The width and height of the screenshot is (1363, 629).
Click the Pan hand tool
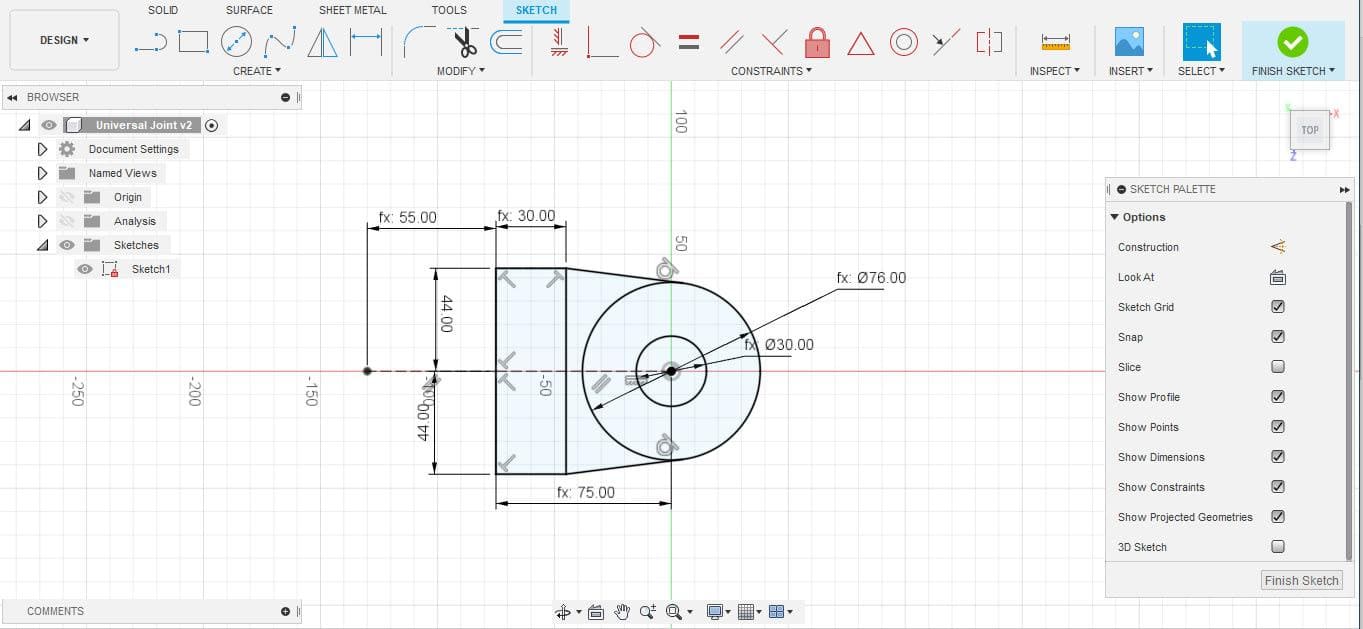622,611
